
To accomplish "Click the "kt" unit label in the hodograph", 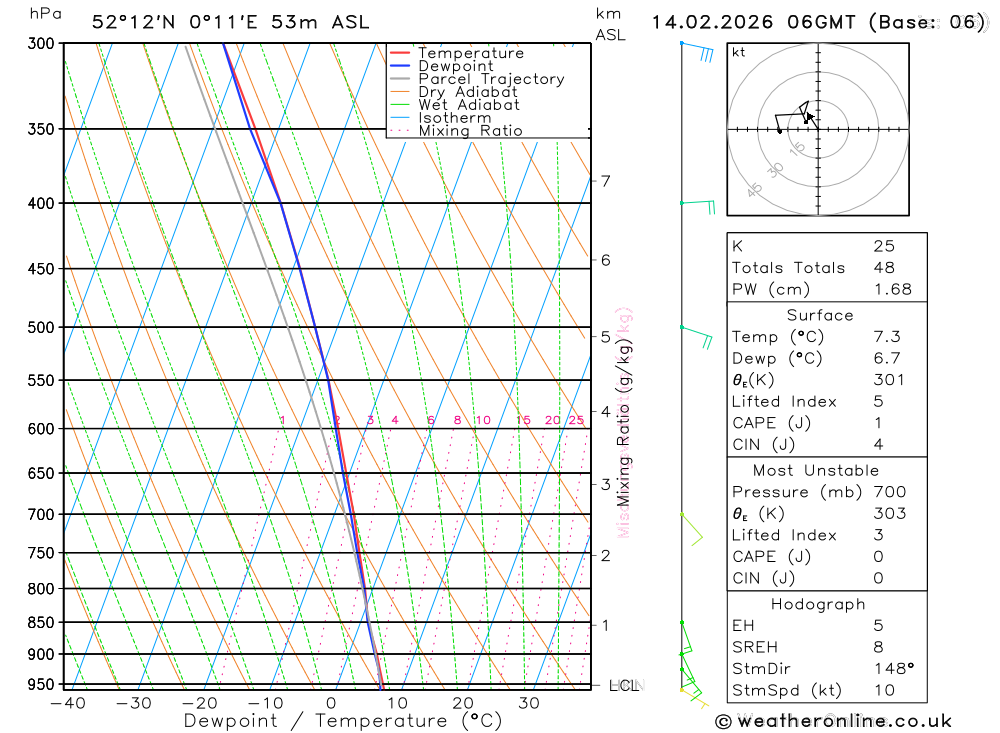I will (x=739, y=52).
